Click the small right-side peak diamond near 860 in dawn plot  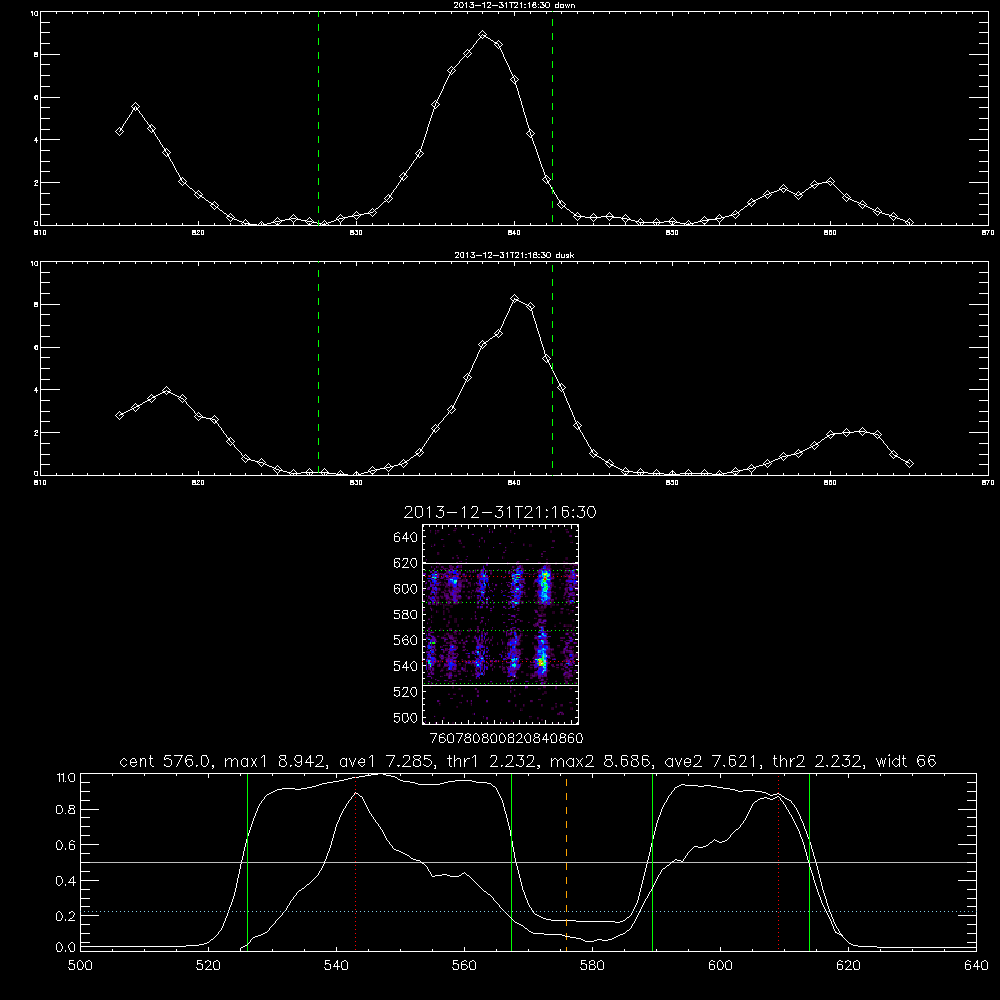pyautogui.click(x=830, y=182)
